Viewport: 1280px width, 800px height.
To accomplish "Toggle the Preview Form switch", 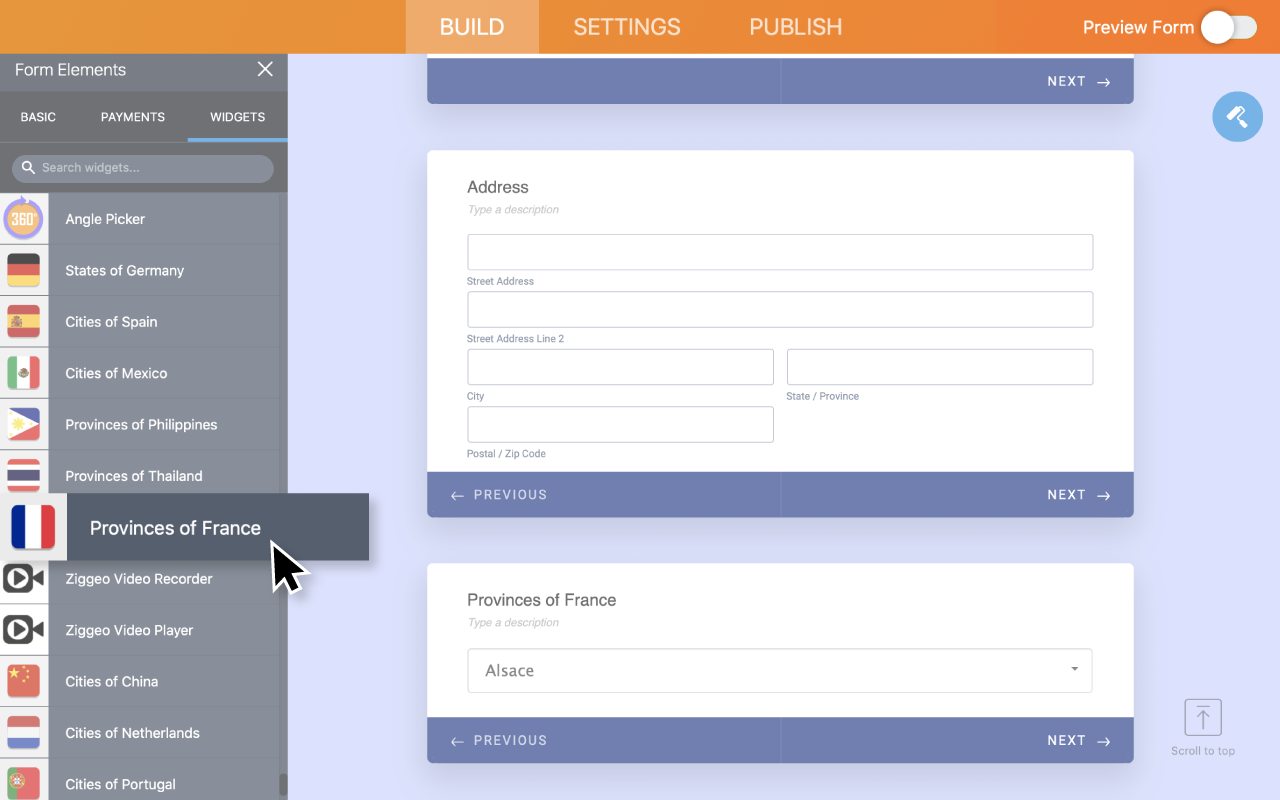I will point(1229,27).
